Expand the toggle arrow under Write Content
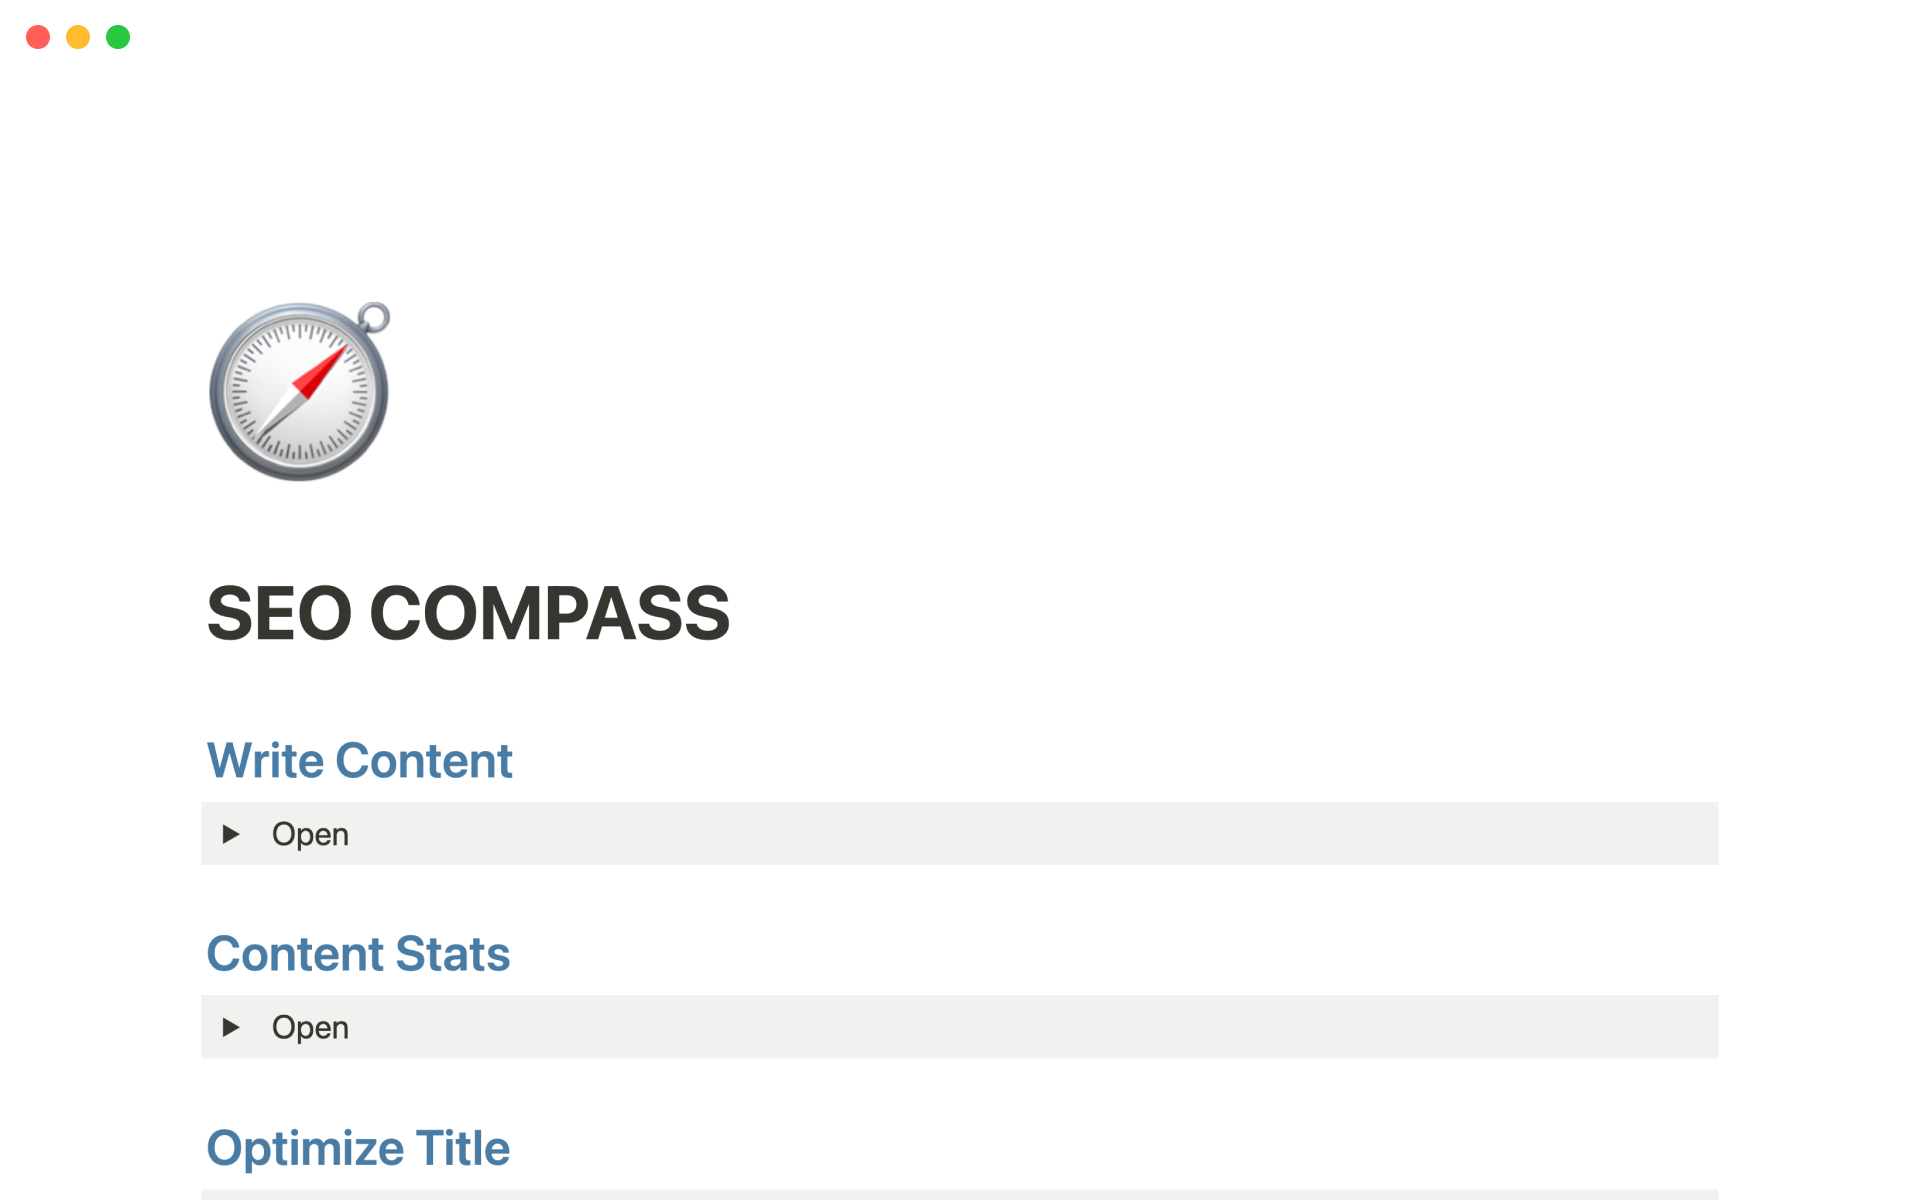The height and width of the screenshot is (1200, 1920). pos(231,834)
